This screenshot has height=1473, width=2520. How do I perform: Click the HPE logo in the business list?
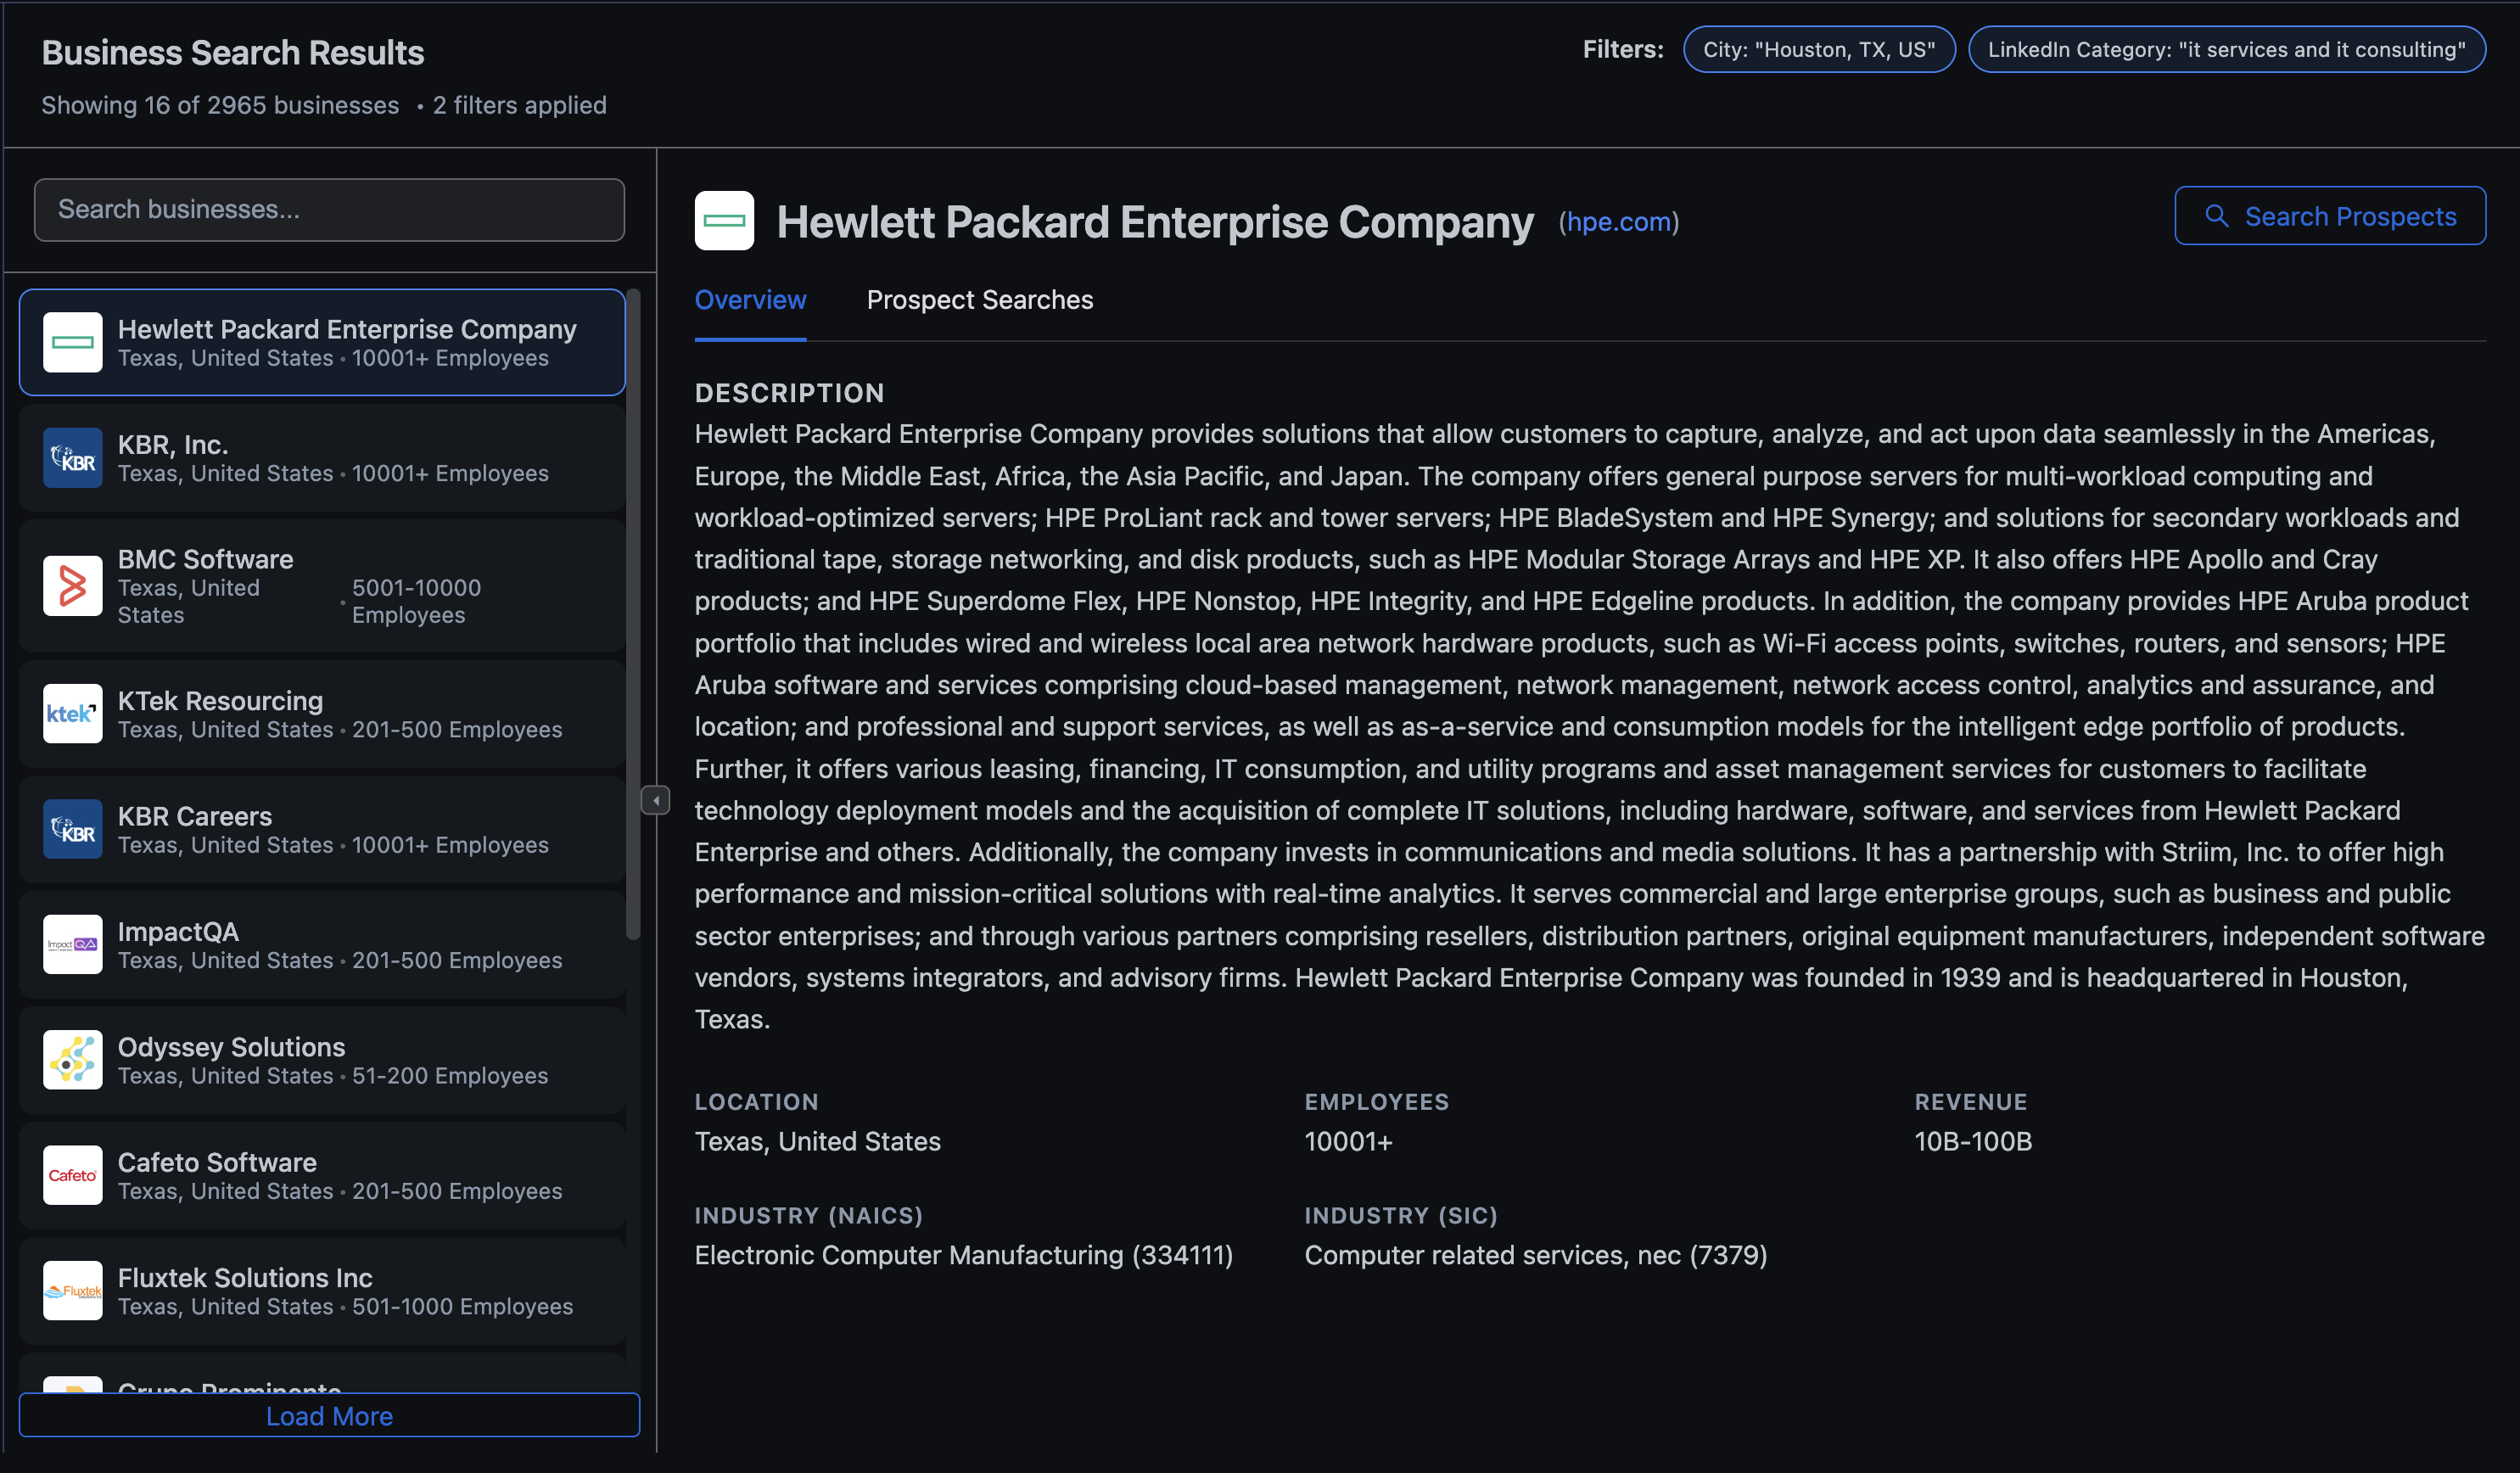click(x=73, y=342)
